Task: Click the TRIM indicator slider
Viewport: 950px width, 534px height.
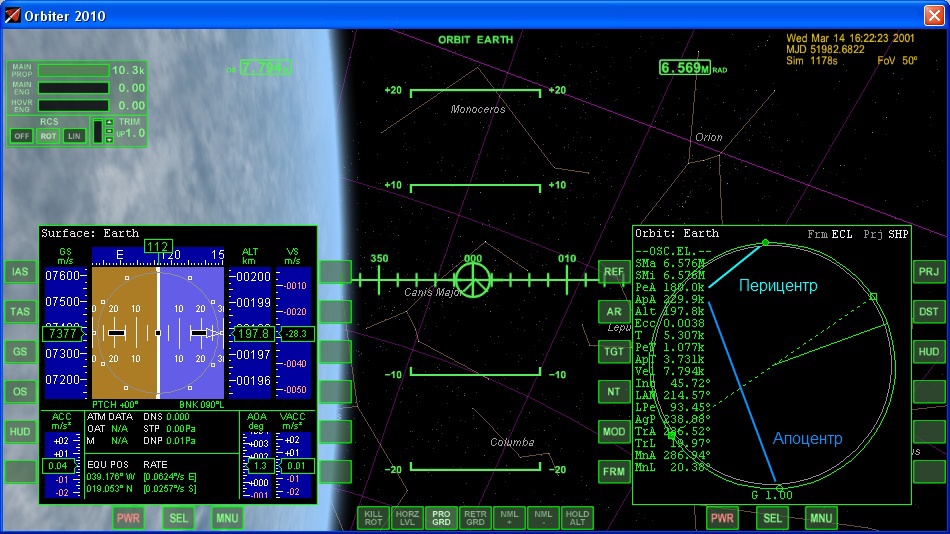Action: [x=98, y=131]
